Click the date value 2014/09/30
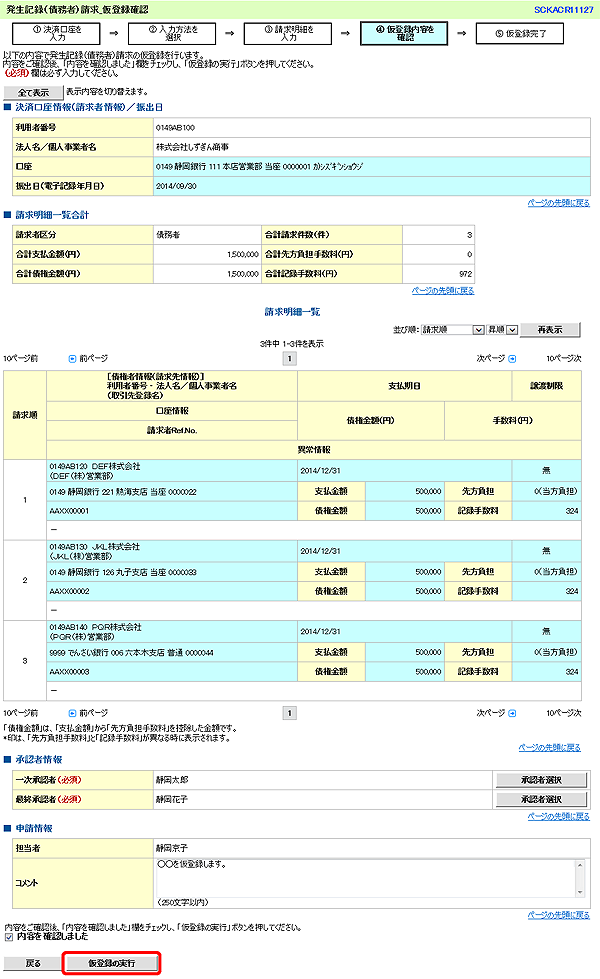 pos(176,186)
